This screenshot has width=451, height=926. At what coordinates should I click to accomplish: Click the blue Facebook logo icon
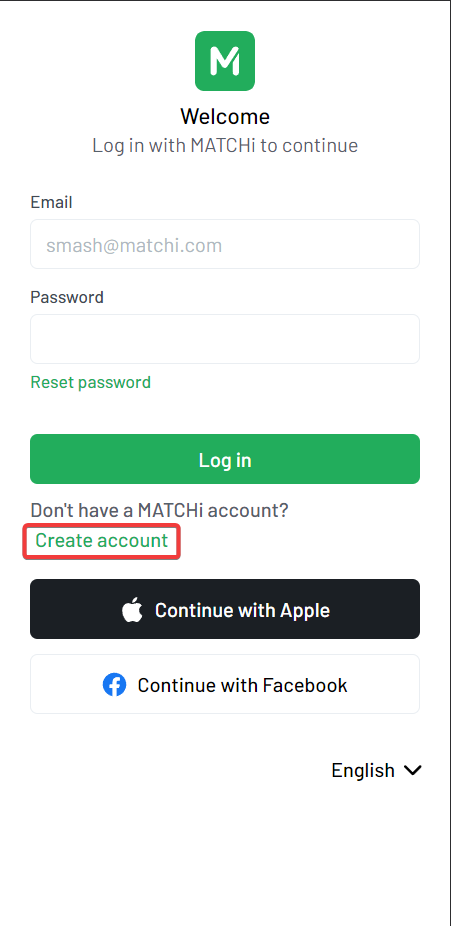(x=115, y=685)
